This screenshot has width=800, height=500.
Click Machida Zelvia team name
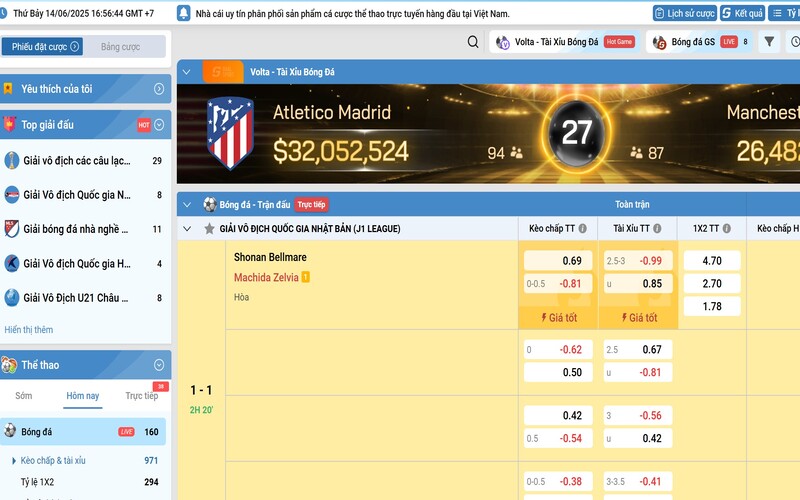pos(266,278)
